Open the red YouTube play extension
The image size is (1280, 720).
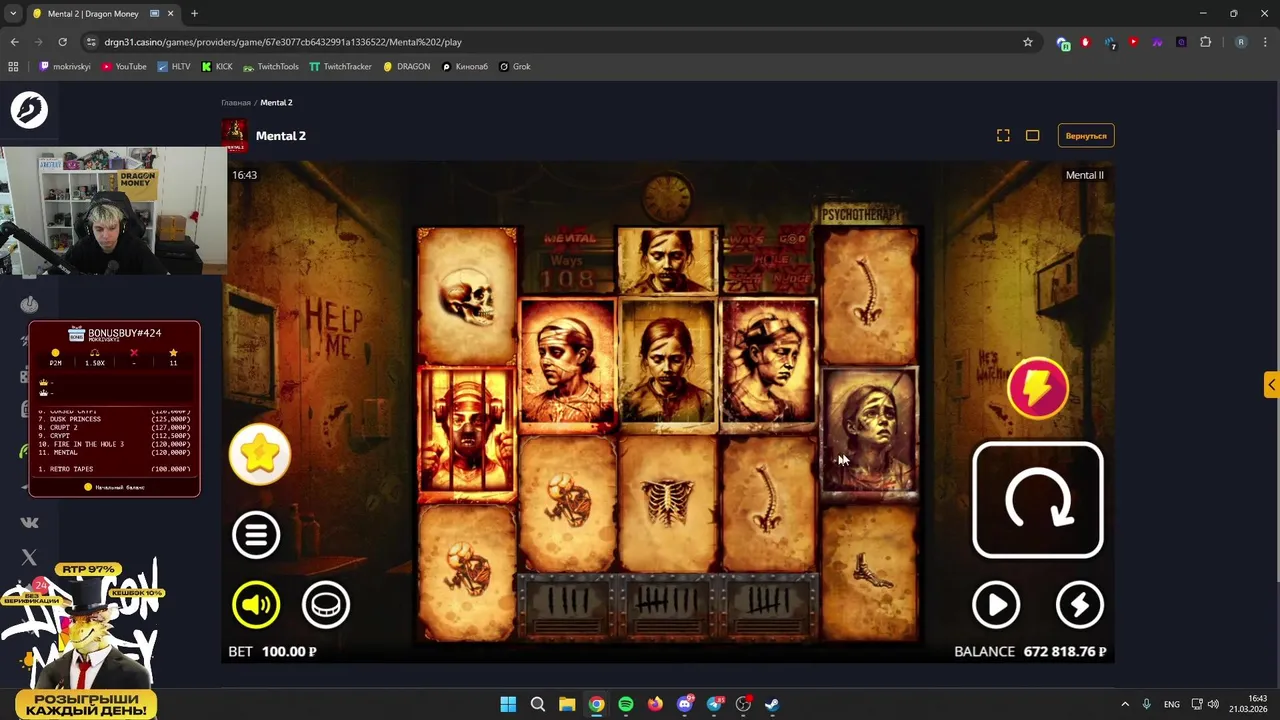(1133, 42)
